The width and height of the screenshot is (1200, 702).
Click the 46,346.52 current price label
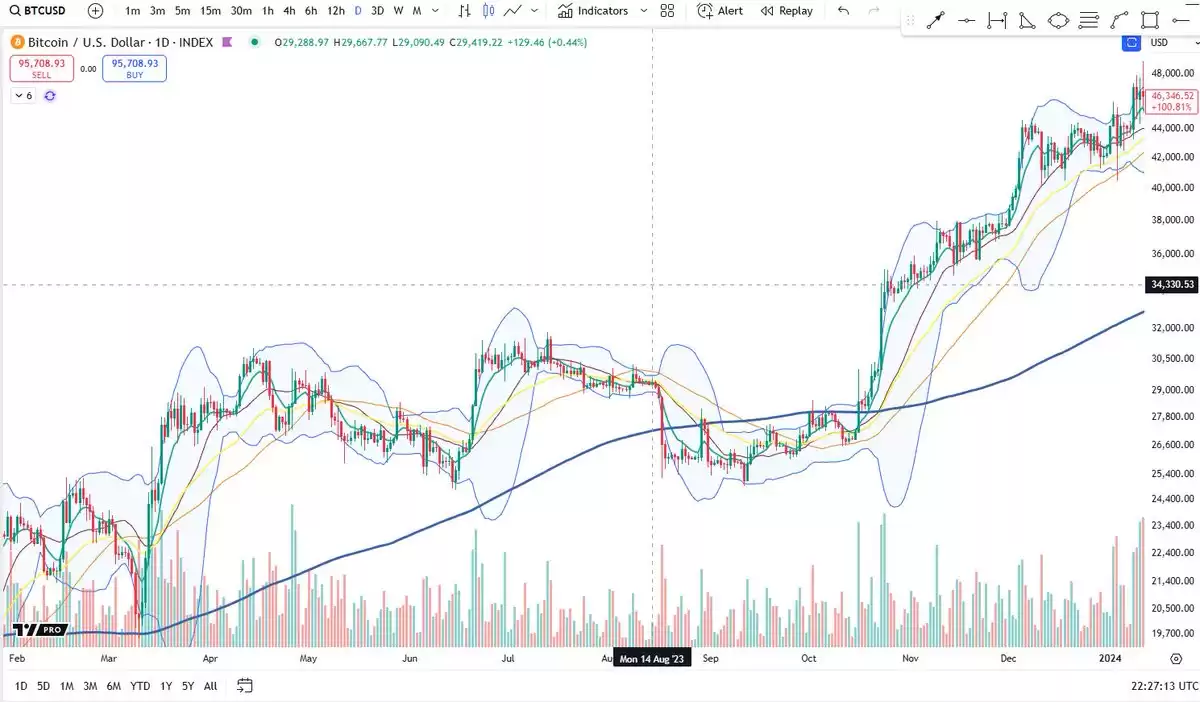click(x=1174, y=101)
